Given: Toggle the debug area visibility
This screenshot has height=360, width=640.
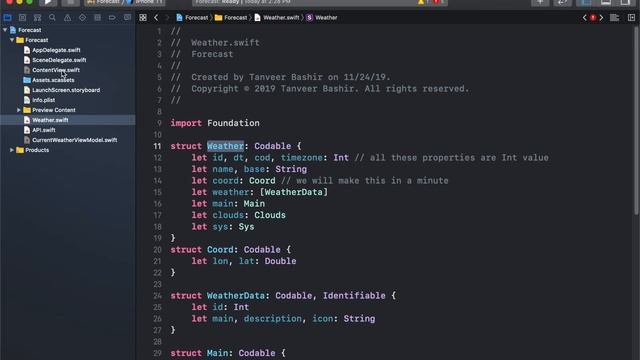Looking at the screenshot, I should (606, 2).
